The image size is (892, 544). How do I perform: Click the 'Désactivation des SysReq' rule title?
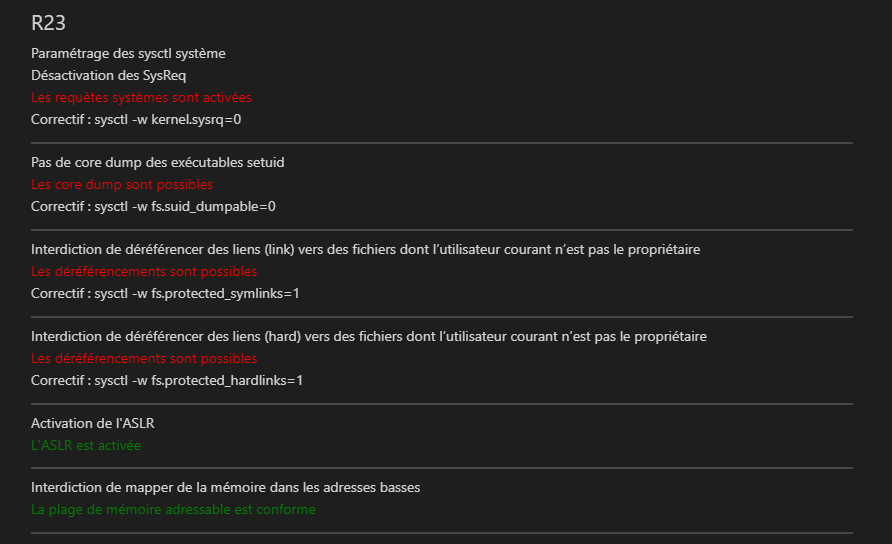(x=109, y=75)
